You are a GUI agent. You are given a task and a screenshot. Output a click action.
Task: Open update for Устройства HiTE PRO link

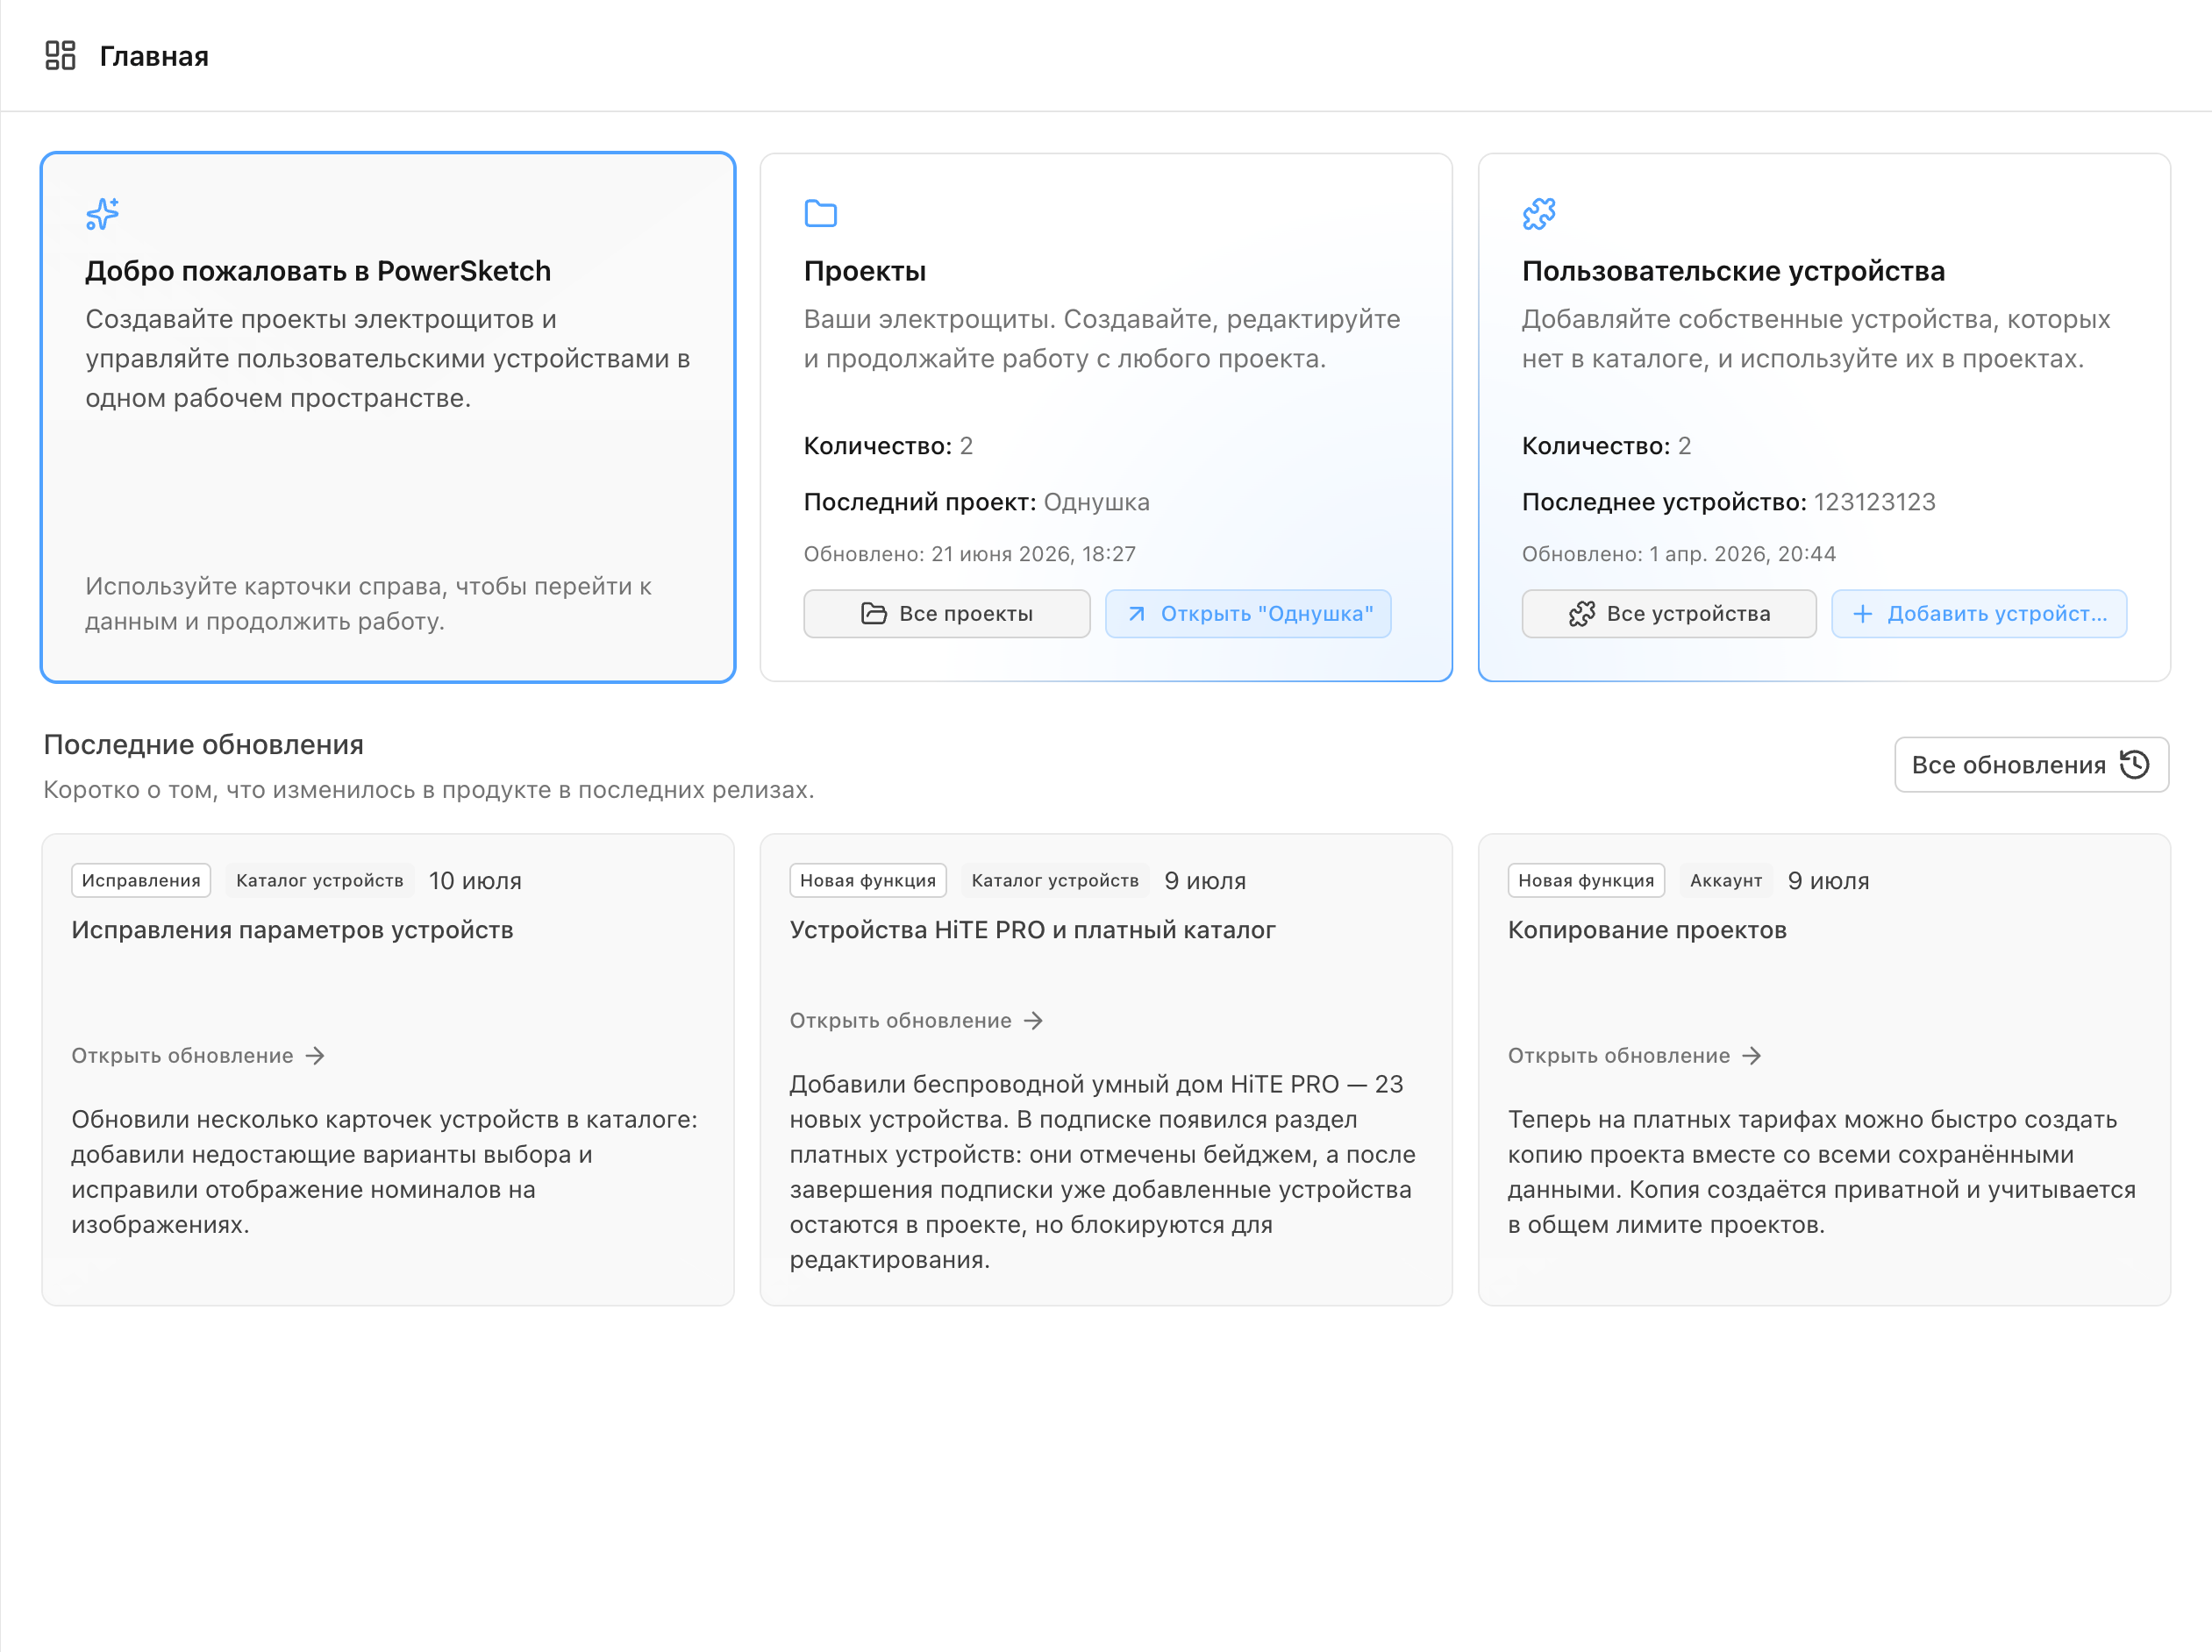point(916,1021)
